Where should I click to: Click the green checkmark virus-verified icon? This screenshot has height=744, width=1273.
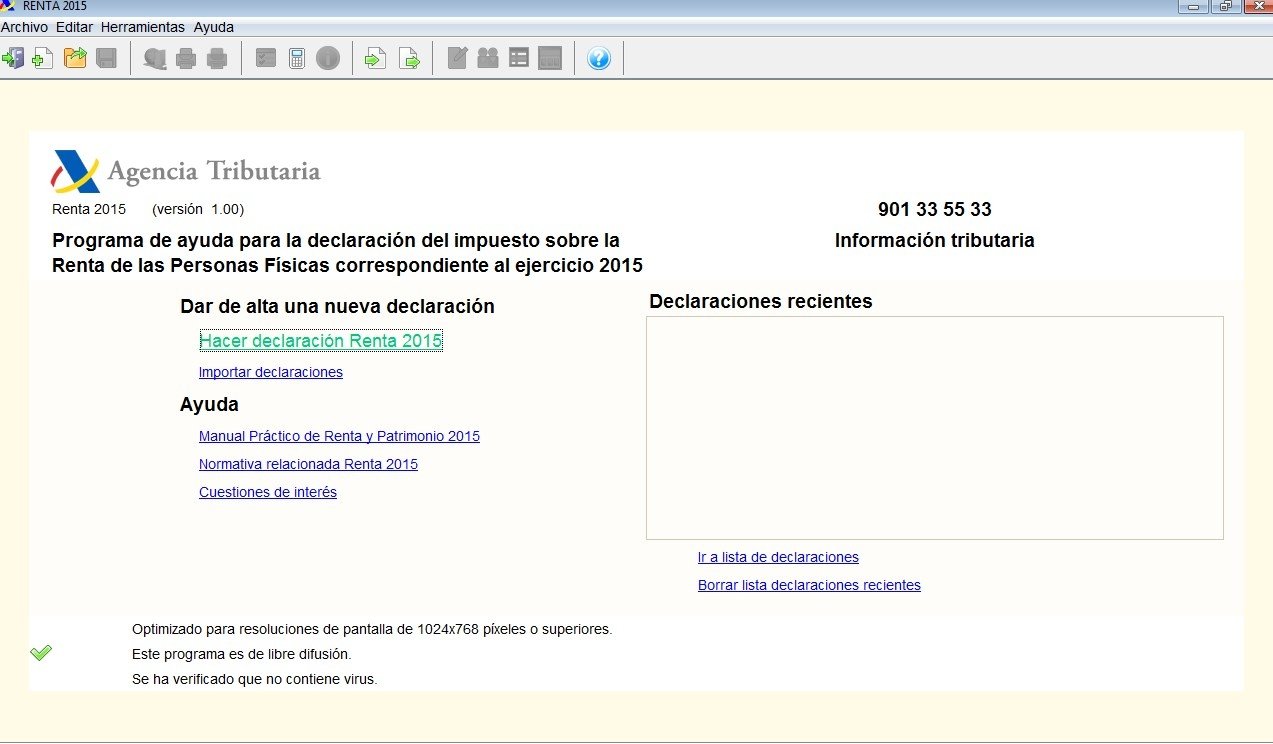point(41,653)
